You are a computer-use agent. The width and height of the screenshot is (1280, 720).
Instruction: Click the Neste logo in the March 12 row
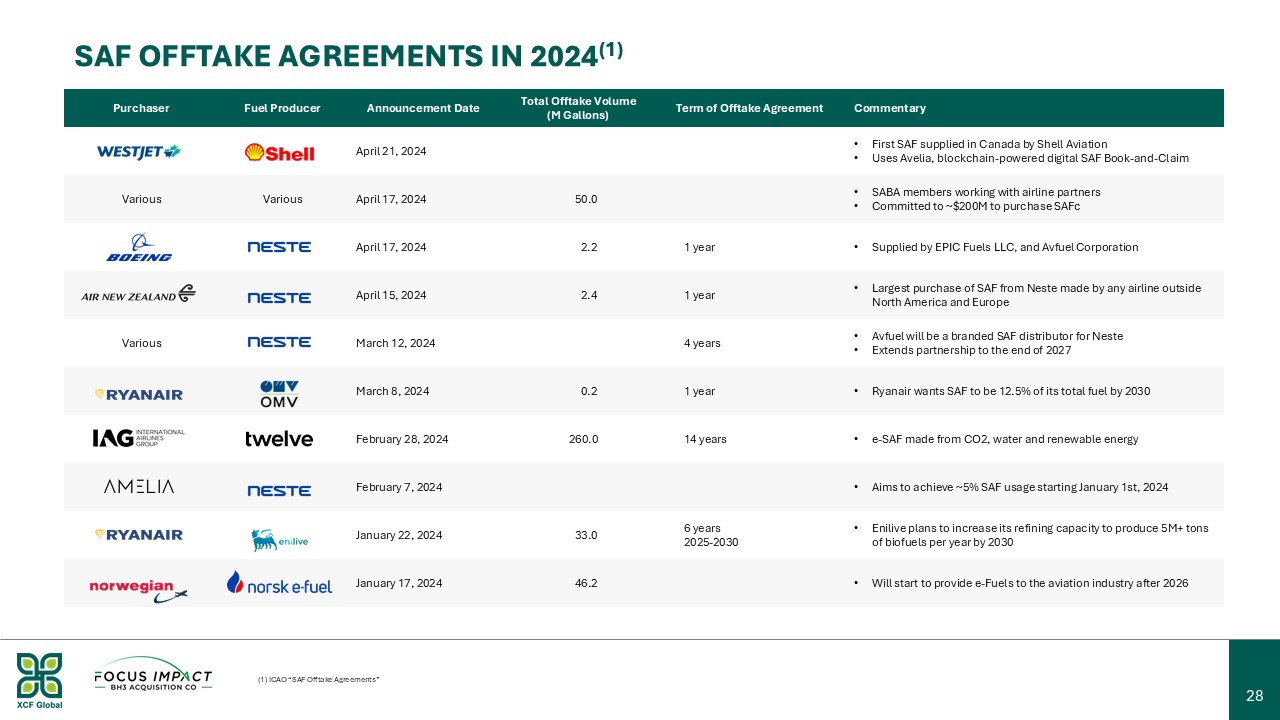[279, 342]
